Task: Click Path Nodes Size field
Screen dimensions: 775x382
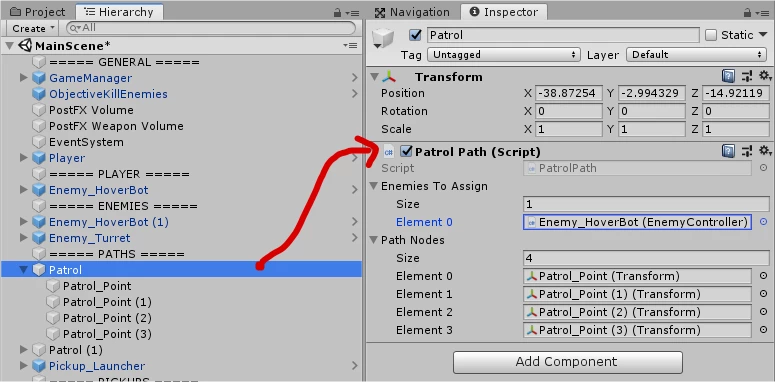Action: pos(646,258)
